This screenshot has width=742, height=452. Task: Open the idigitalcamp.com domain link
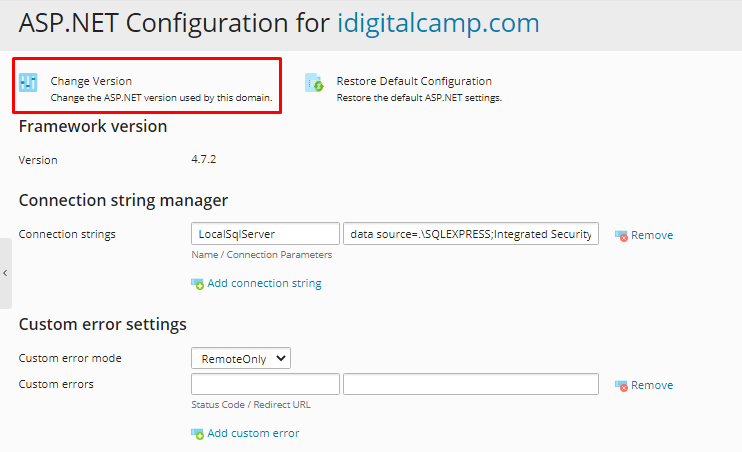(x=438, y=23)
